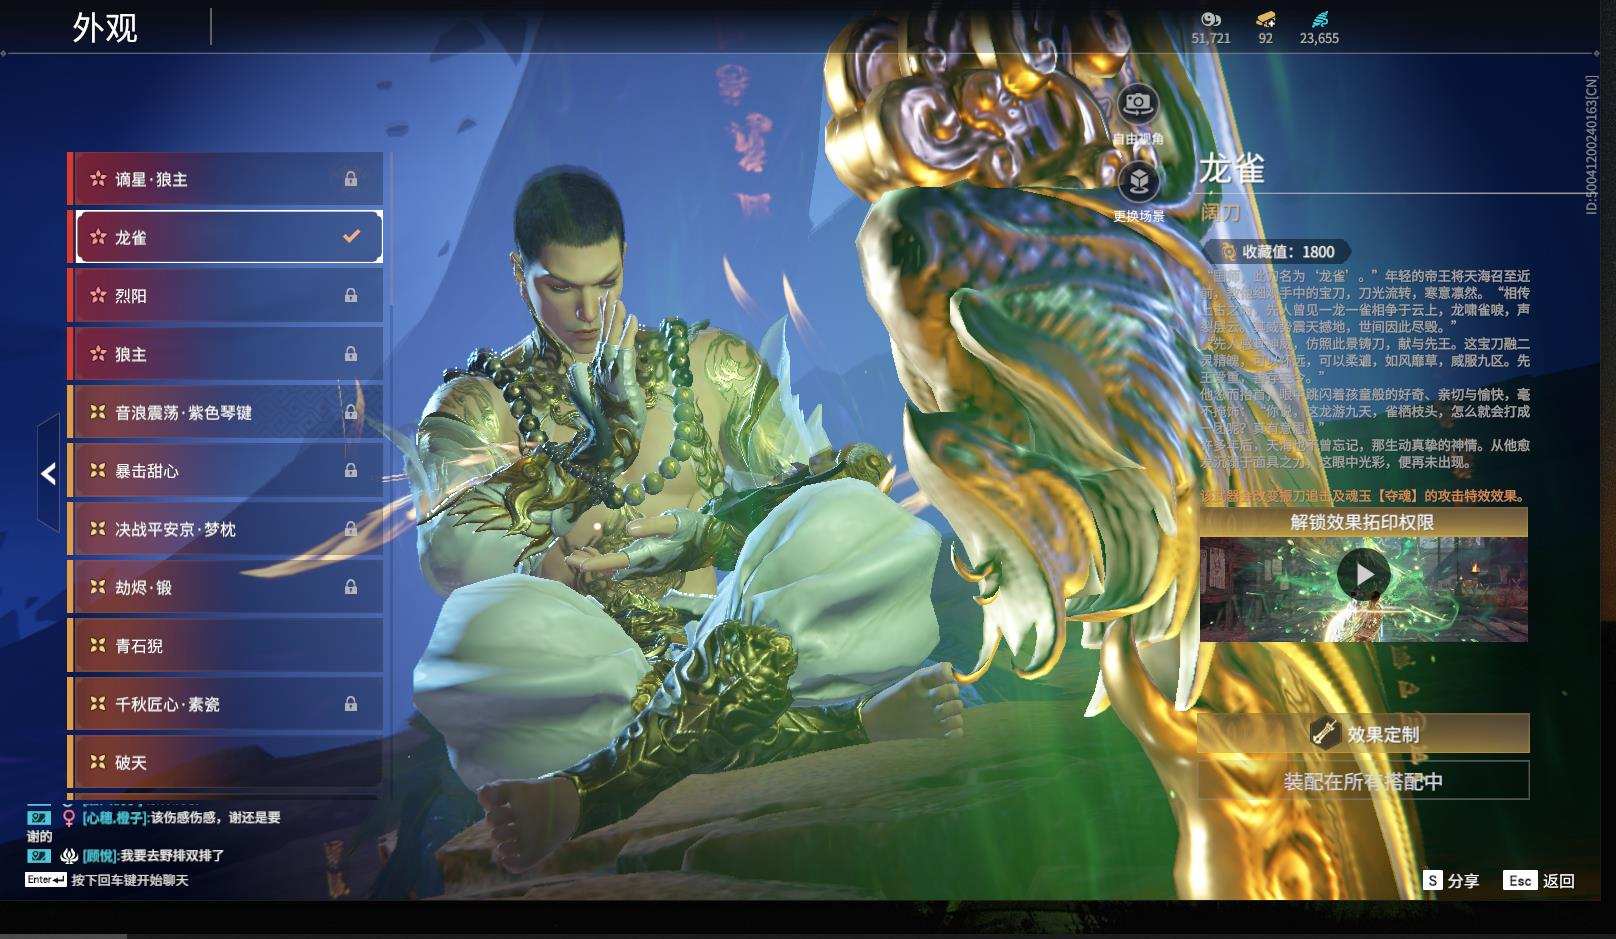Click the rarity icon beside 破天
The width and height of the screenshot is (1616, 939).
point(98,762)
